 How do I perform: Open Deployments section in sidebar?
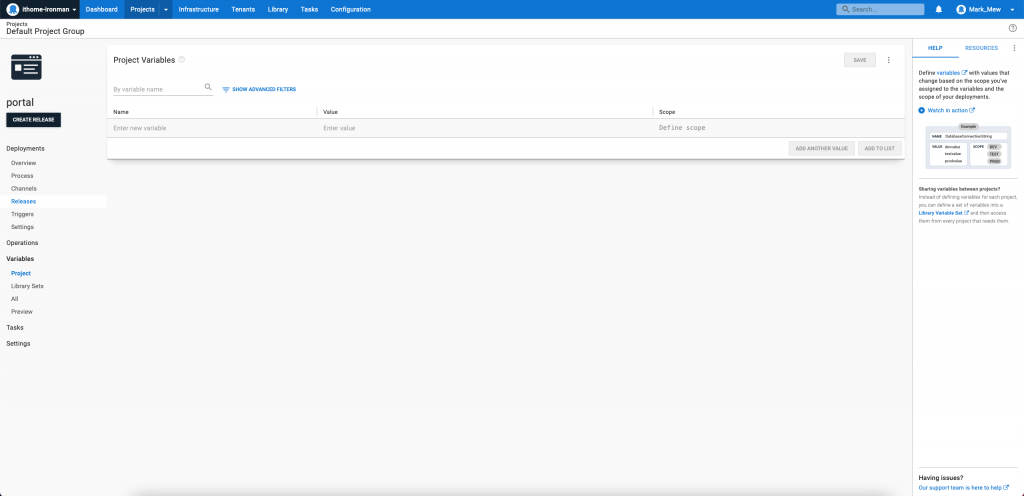[x=25, y=149]
